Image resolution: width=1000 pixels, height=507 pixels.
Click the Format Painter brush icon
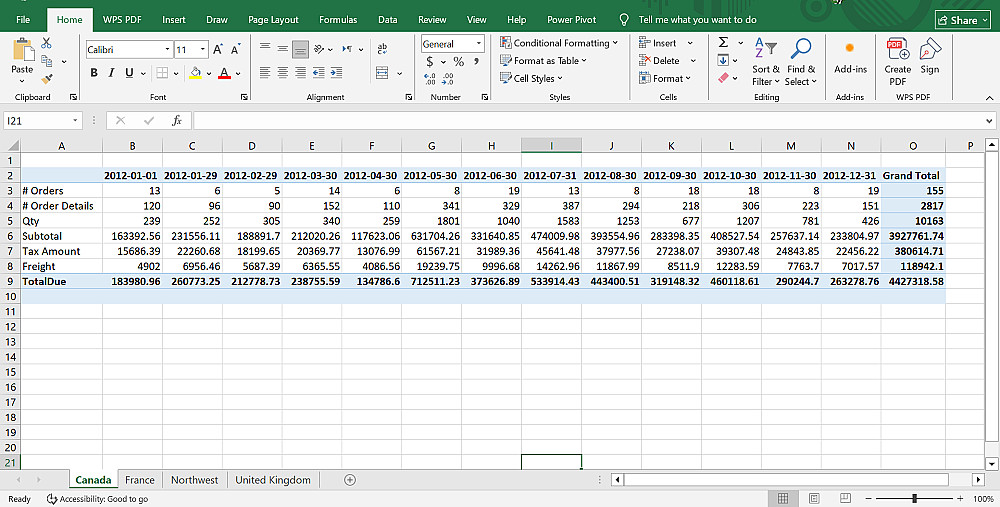[47, 79]
